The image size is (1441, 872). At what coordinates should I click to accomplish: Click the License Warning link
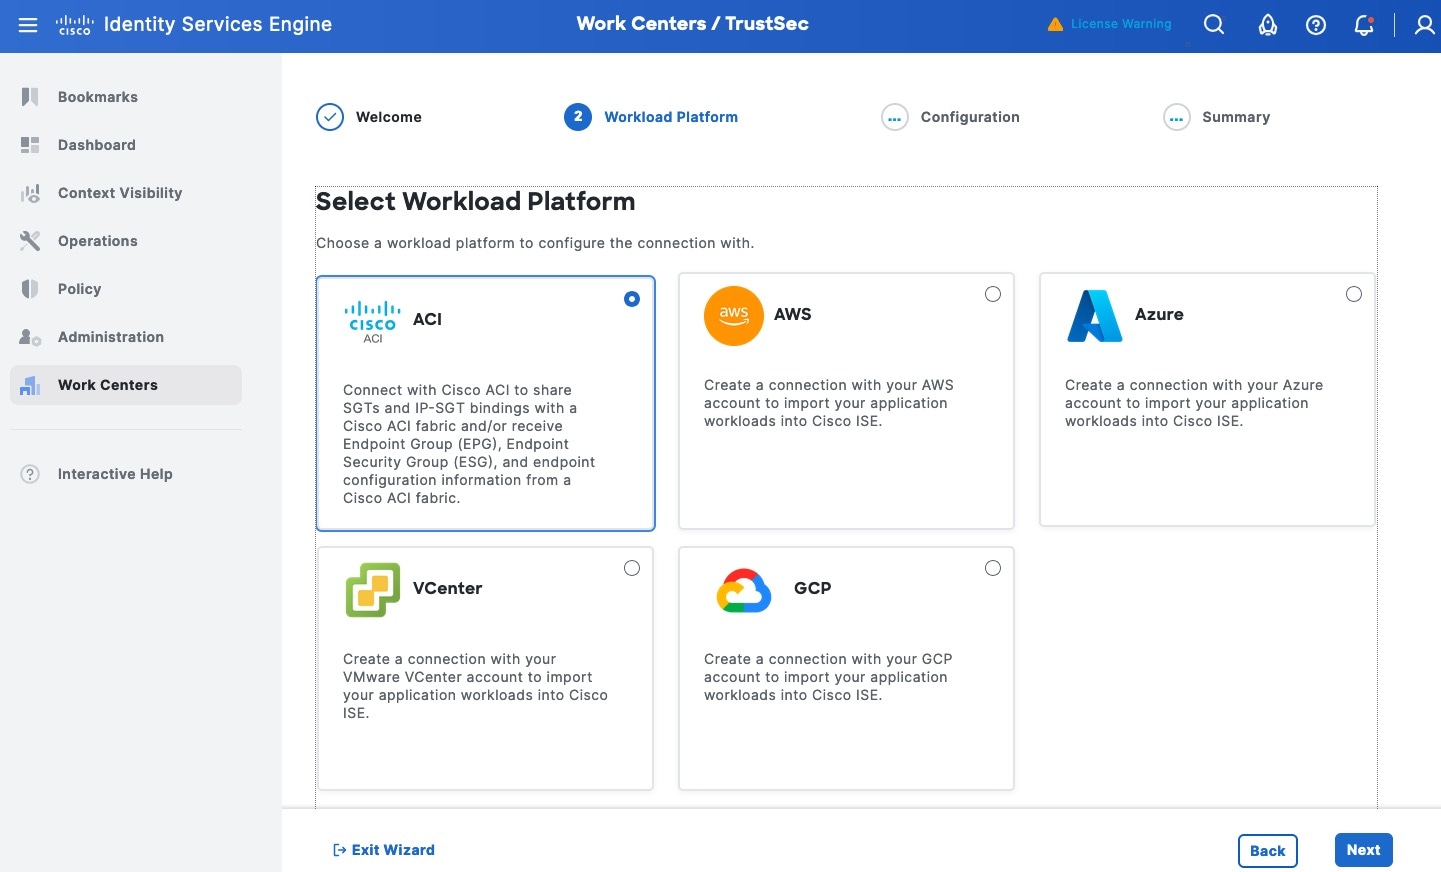click(1110, 24)
